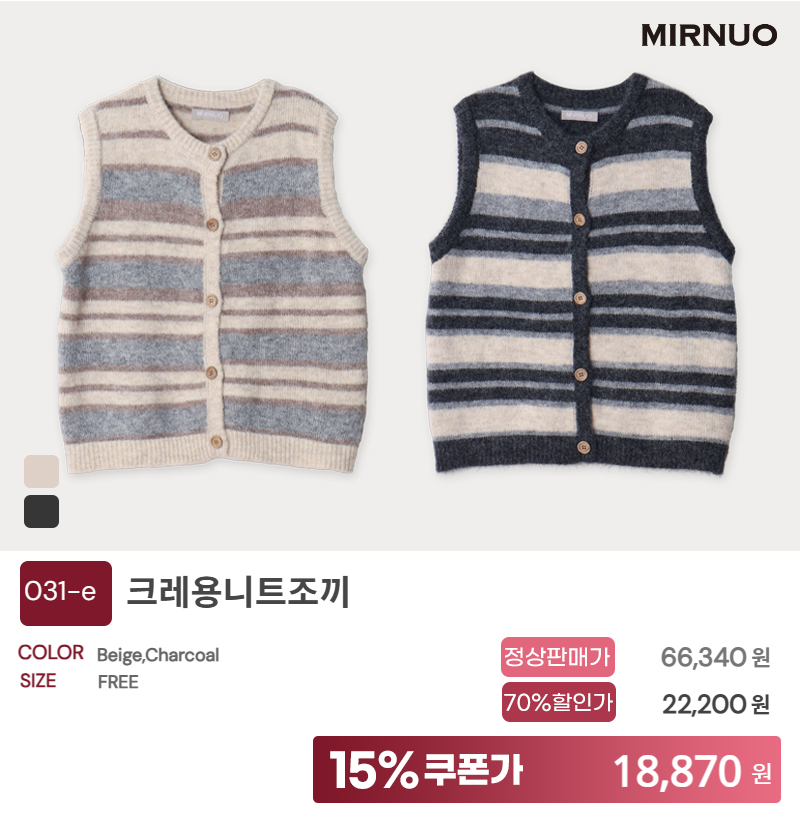Viewport: 800px width, 820px height.
Task: Click the MIRNUO brand logo
Action: coord(709,35)
